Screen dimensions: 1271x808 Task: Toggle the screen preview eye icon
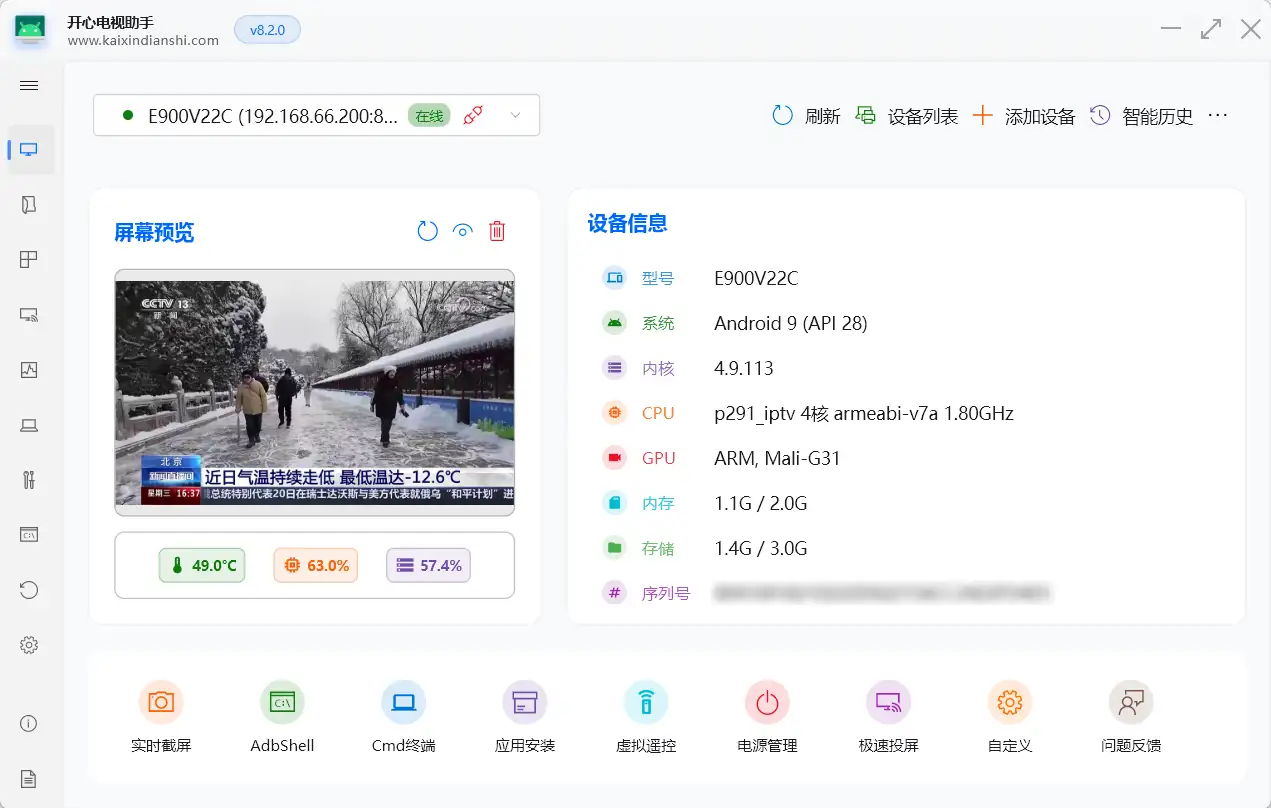[462, 232]
